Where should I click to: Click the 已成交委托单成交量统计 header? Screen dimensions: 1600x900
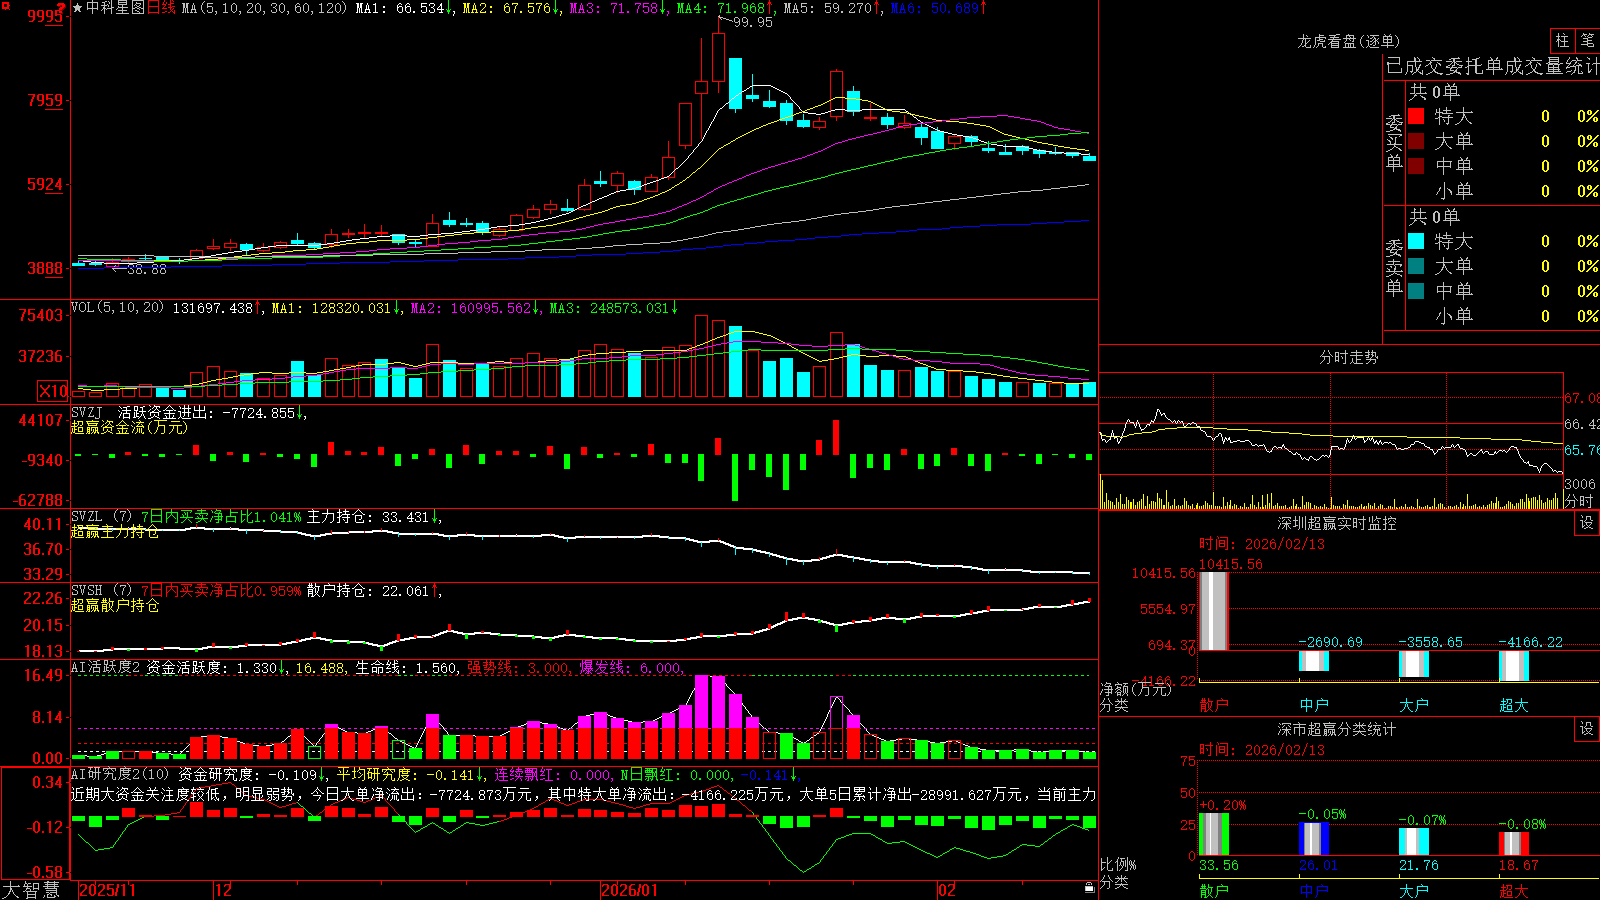tap(1492, 66)
